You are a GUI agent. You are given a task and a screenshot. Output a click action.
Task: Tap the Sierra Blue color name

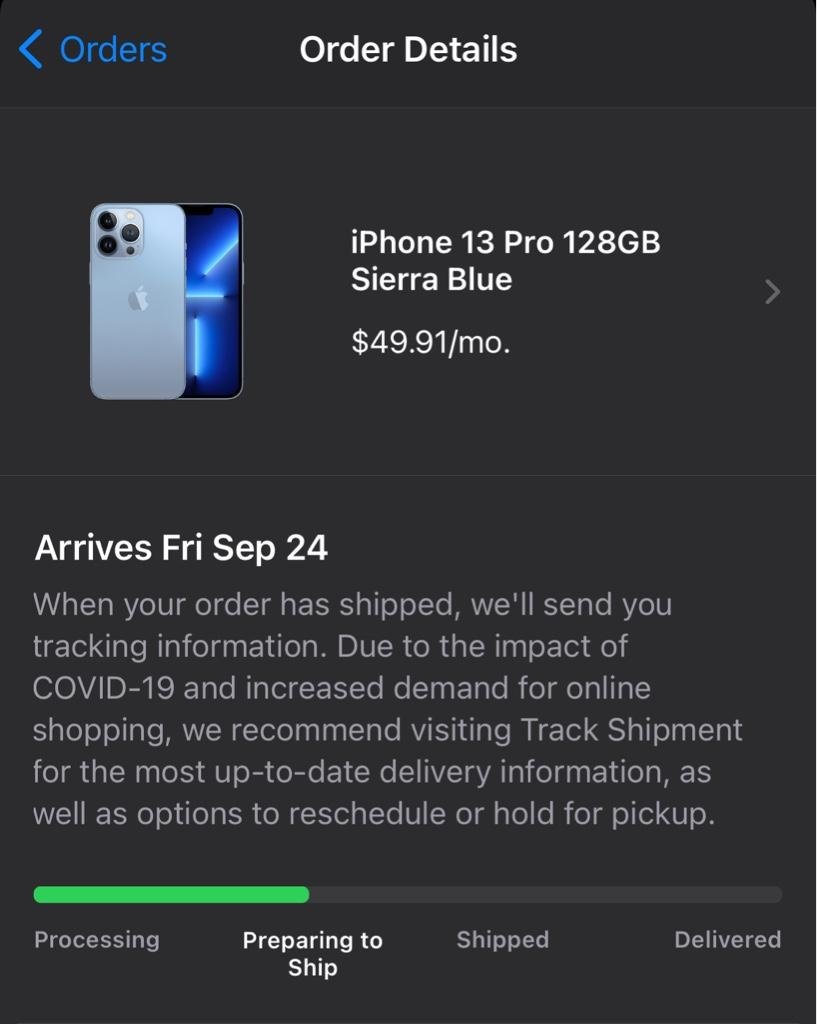432,280
